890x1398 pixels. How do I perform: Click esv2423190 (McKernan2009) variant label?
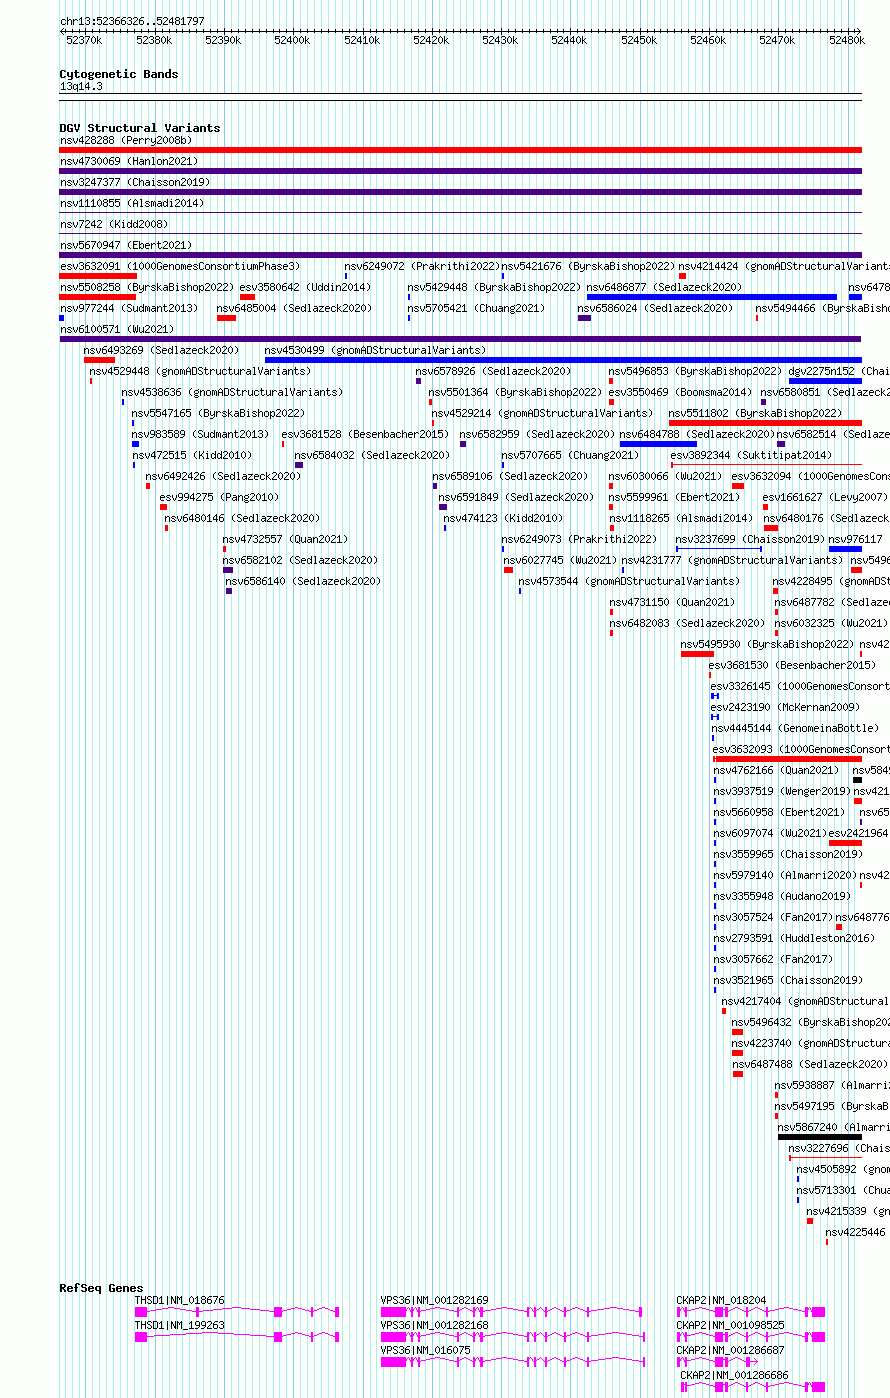(x=786, y=707)
